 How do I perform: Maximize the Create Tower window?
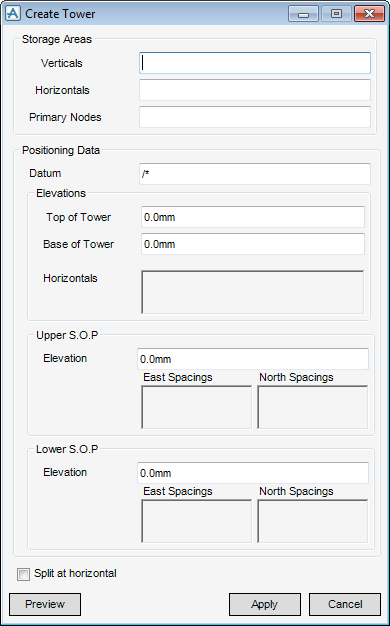pos(337,14)
